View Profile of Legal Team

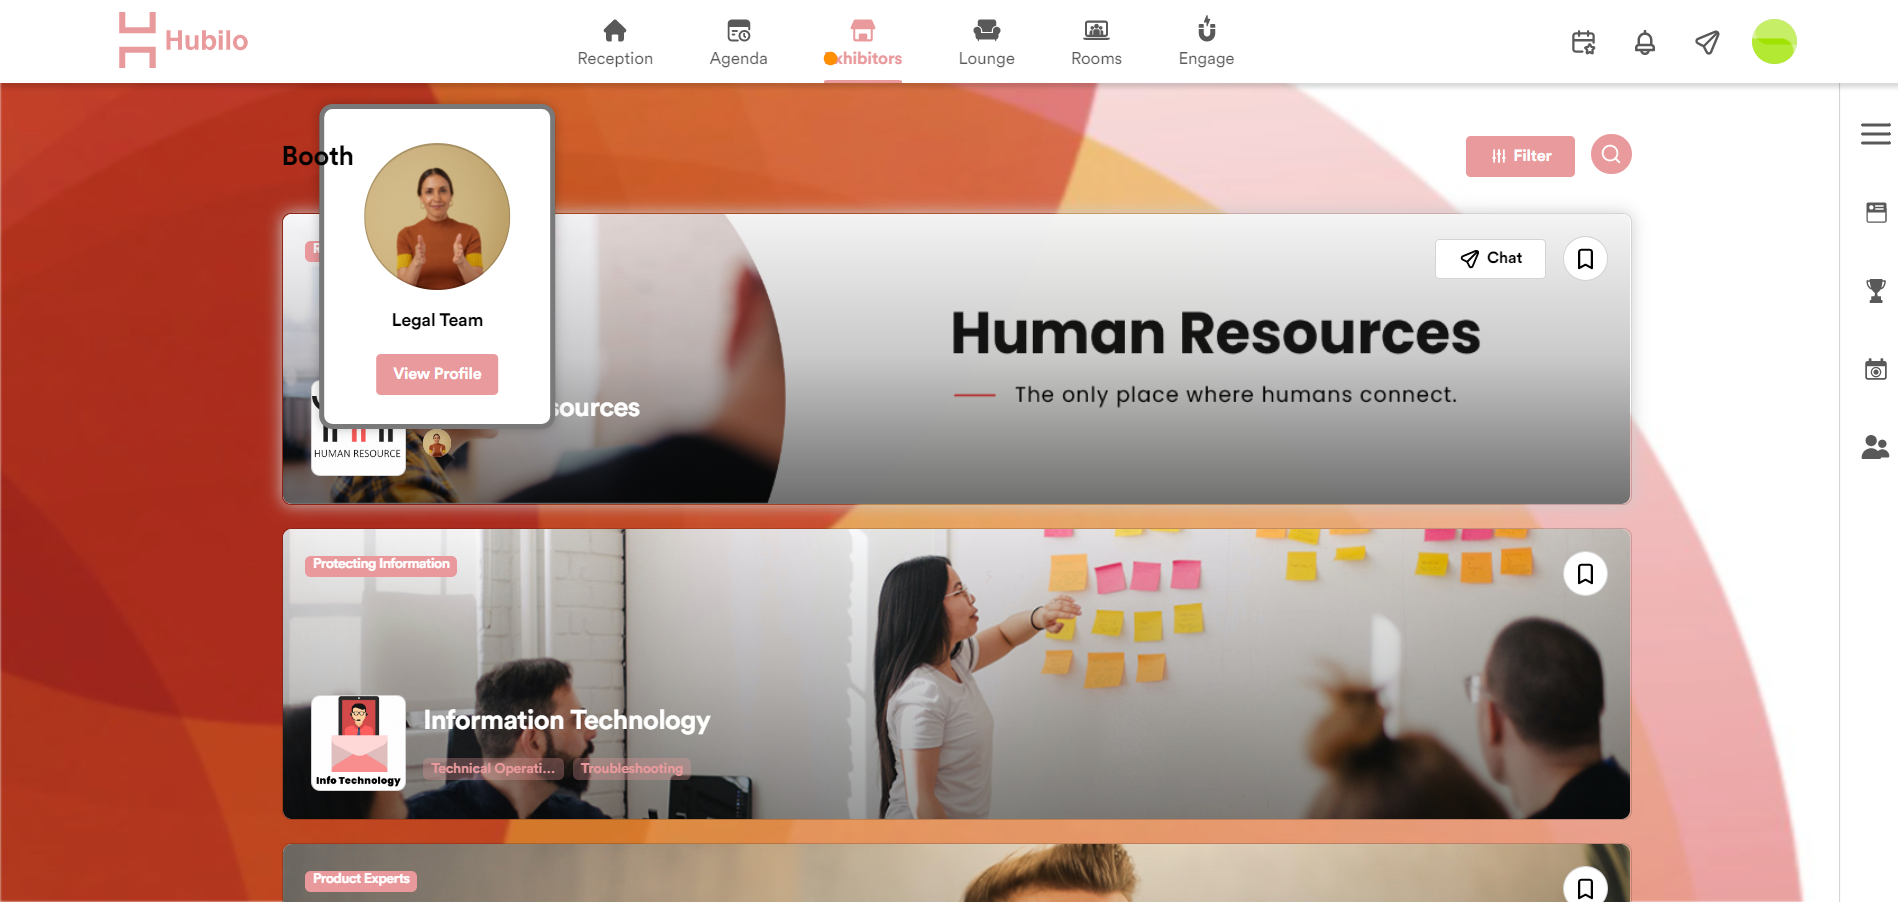[x=437, y=374]
